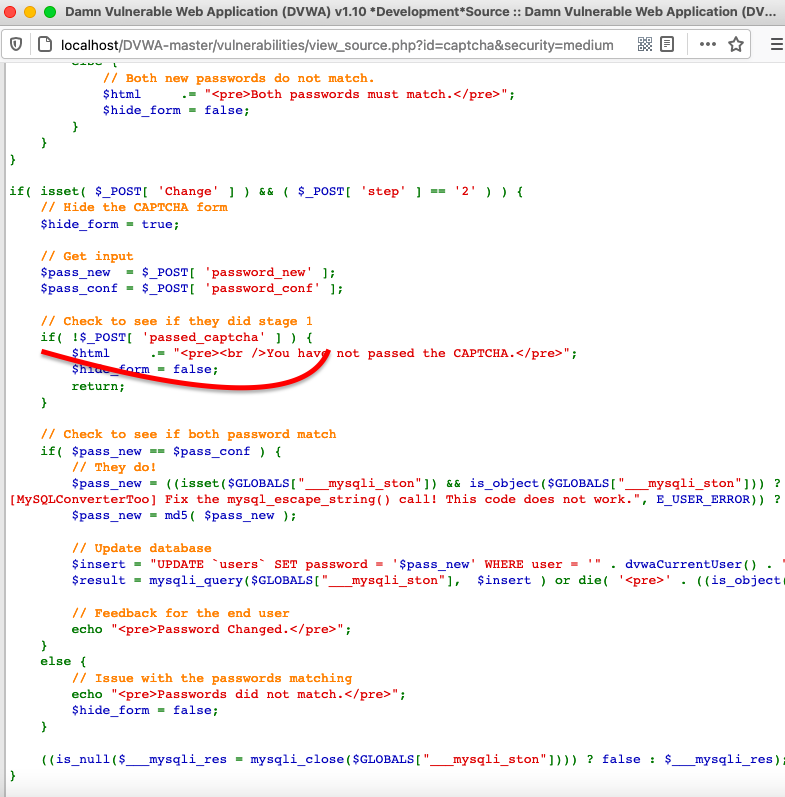Bookmark this page with the star icon

pyautogui.click(x=736, y=45)
